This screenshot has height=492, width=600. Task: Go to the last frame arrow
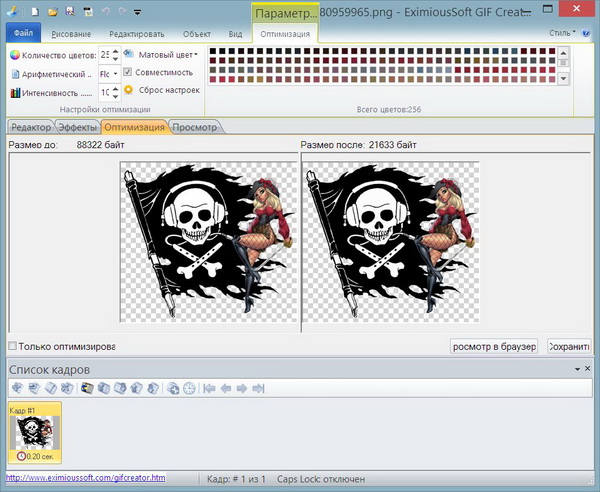click(x=258, y=389)
